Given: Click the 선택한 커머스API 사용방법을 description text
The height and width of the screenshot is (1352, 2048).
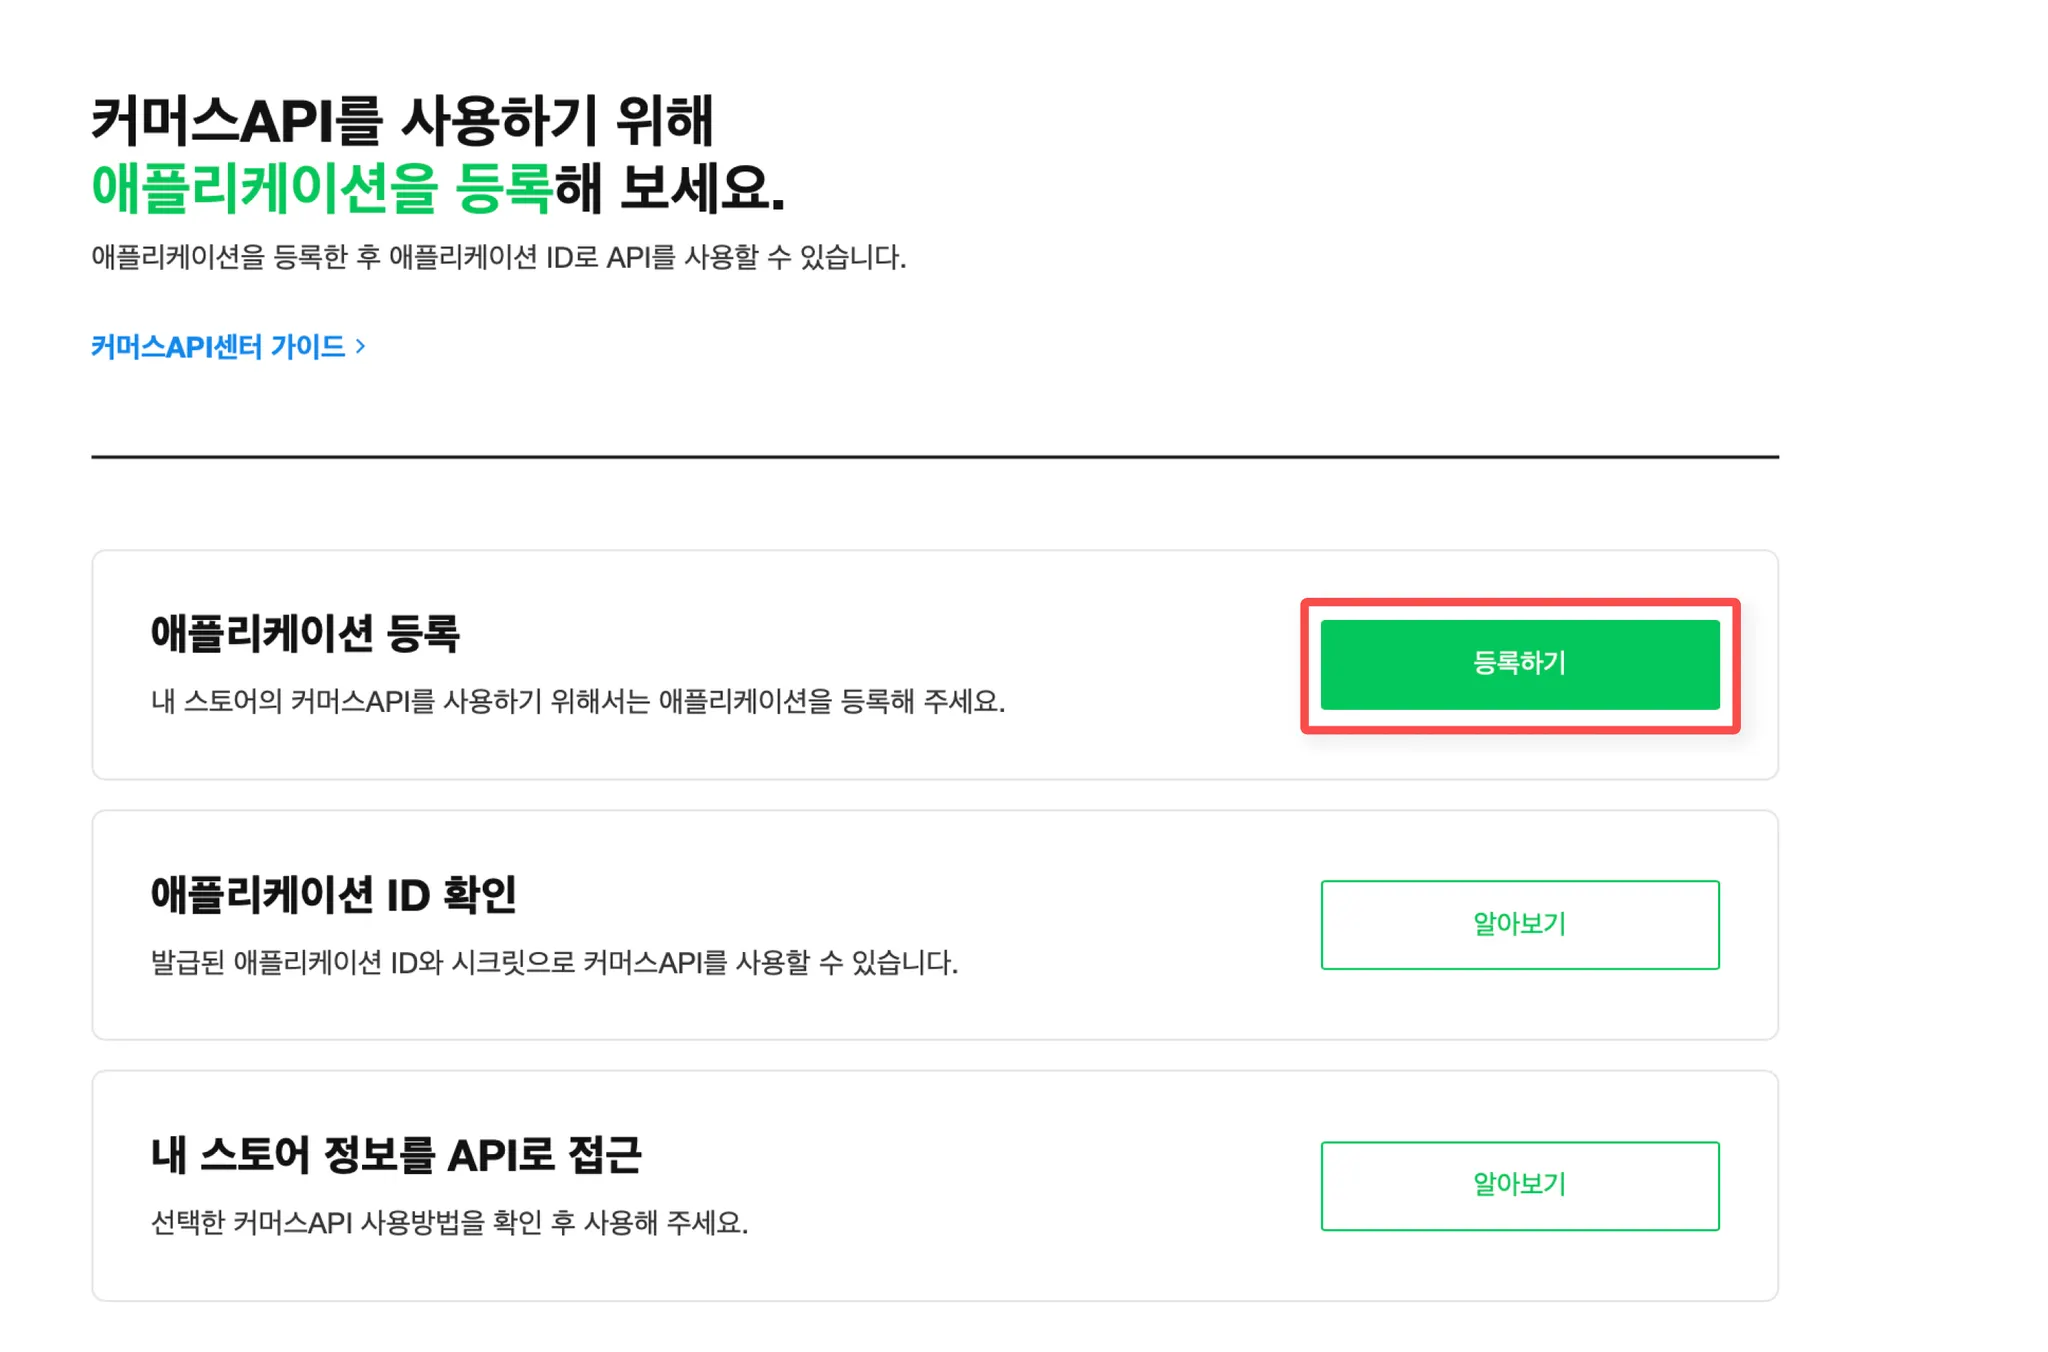Looking at the screenshot, I should (x=449, y=1222).
